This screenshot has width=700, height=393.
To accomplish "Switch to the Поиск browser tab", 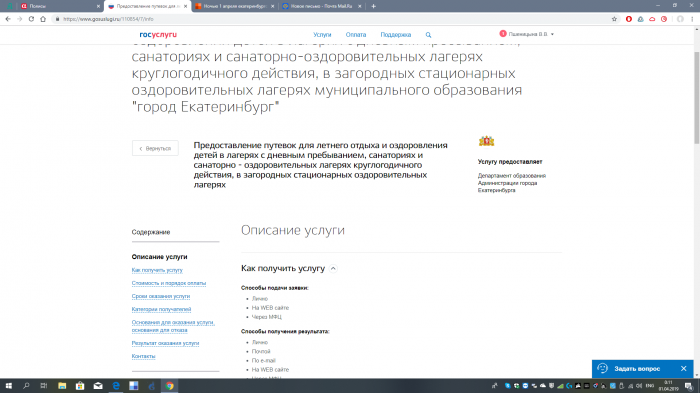I will (60, 6).
